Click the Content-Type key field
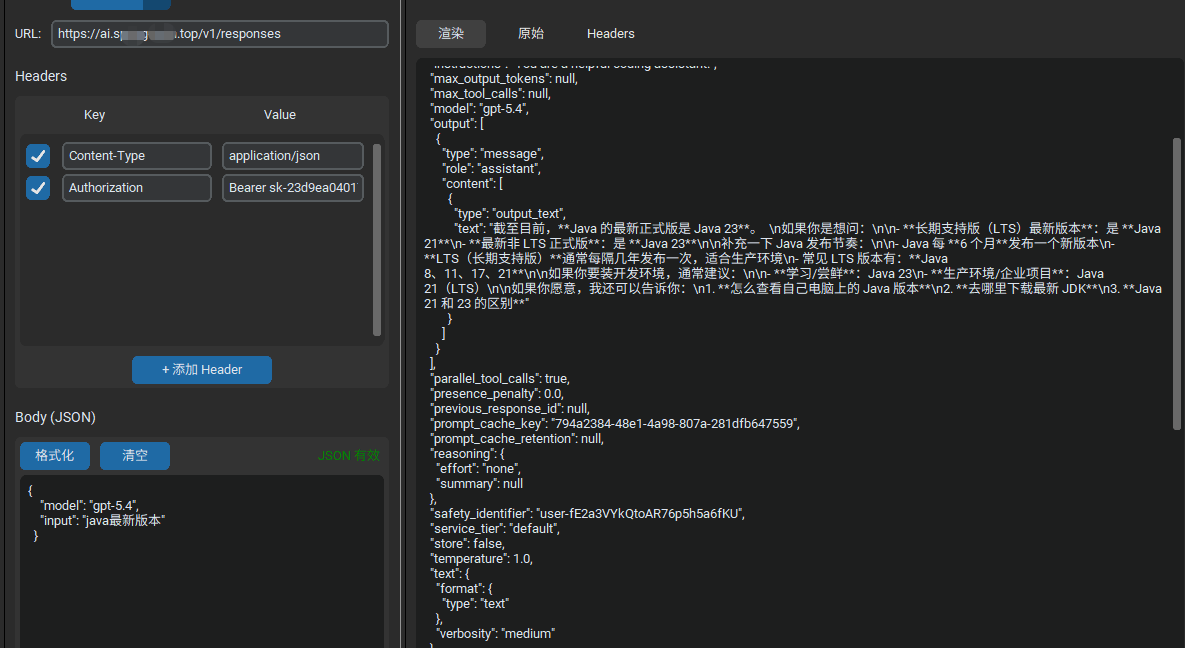 point(137,156)
